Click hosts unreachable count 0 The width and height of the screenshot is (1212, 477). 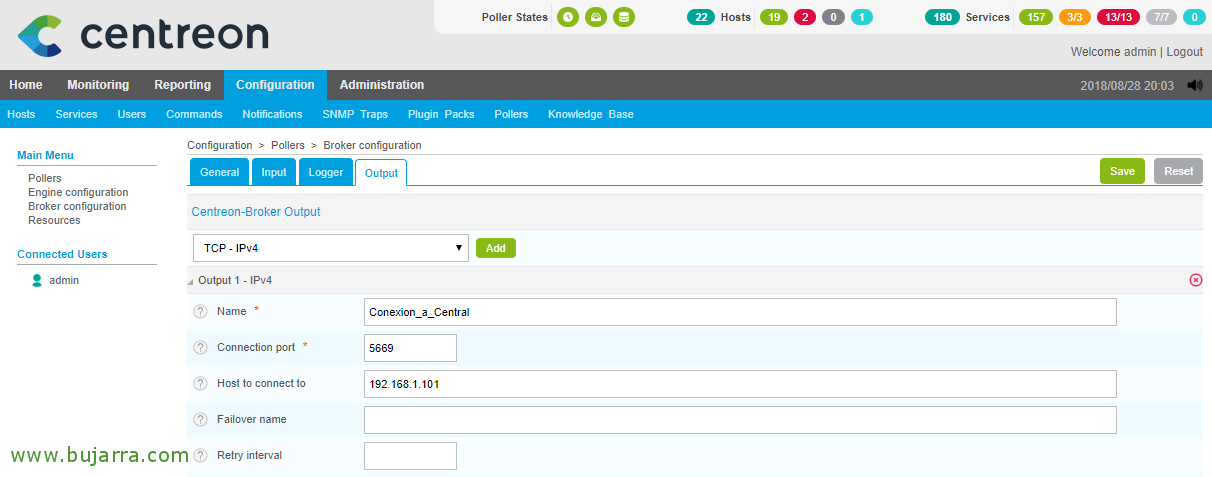[833, 17]
